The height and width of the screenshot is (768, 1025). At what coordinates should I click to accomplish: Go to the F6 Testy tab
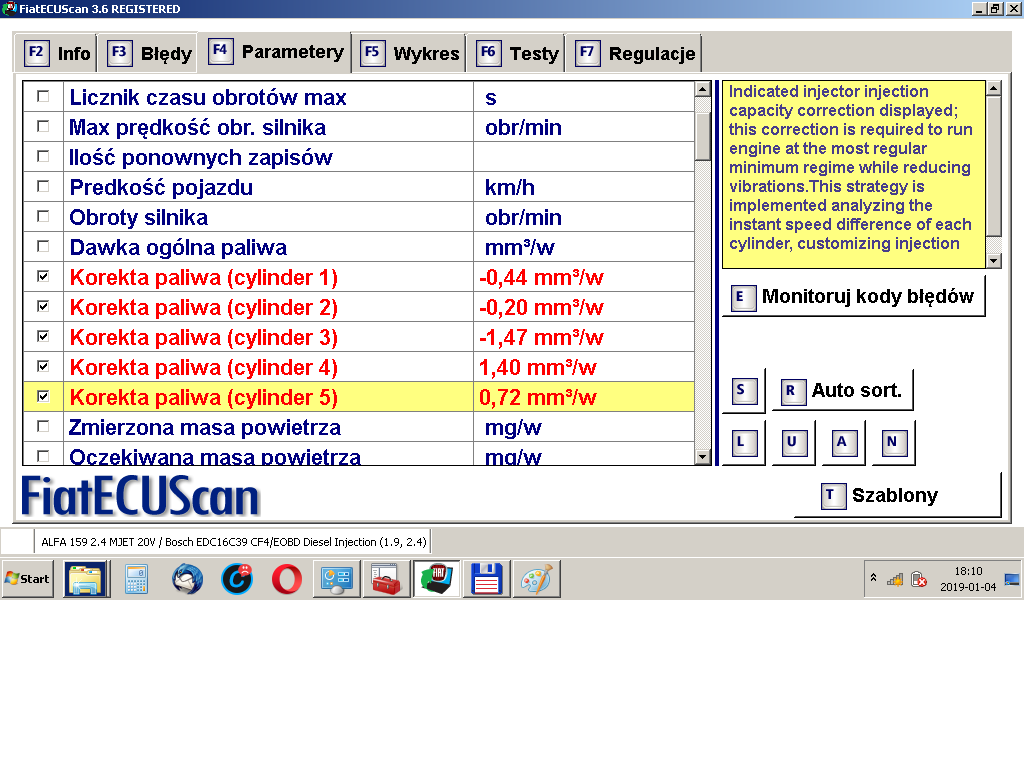[x=515, y=53]
